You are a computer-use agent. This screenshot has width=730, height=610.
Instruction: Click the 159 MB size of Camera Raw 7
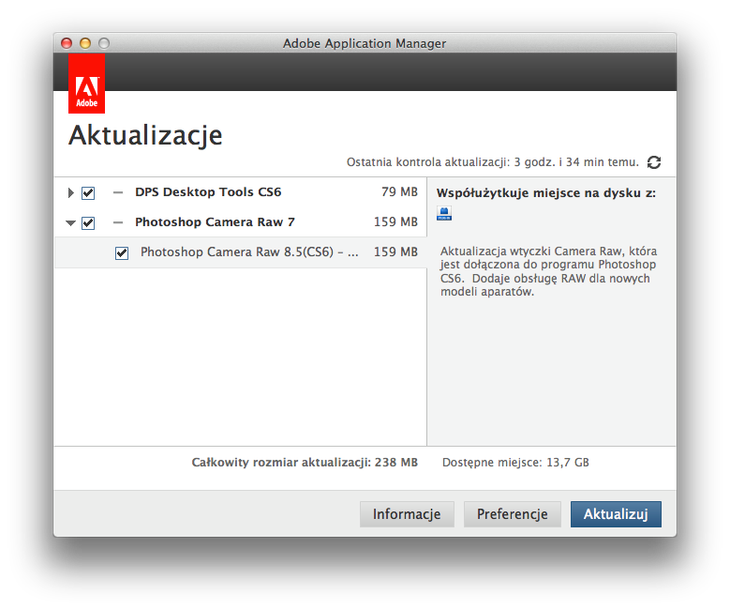pos(396,222)
